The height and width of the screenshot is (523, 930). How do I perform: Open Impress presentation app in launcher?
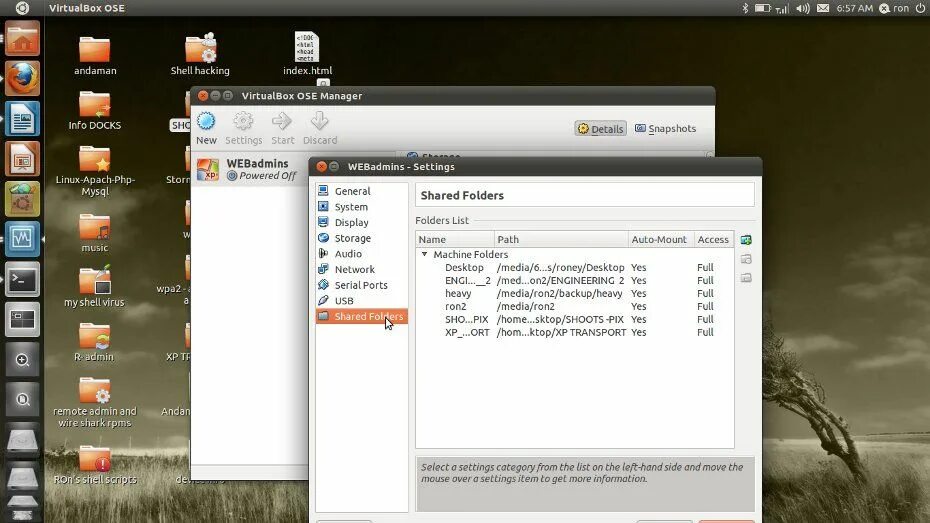click(x=23, y=158)
